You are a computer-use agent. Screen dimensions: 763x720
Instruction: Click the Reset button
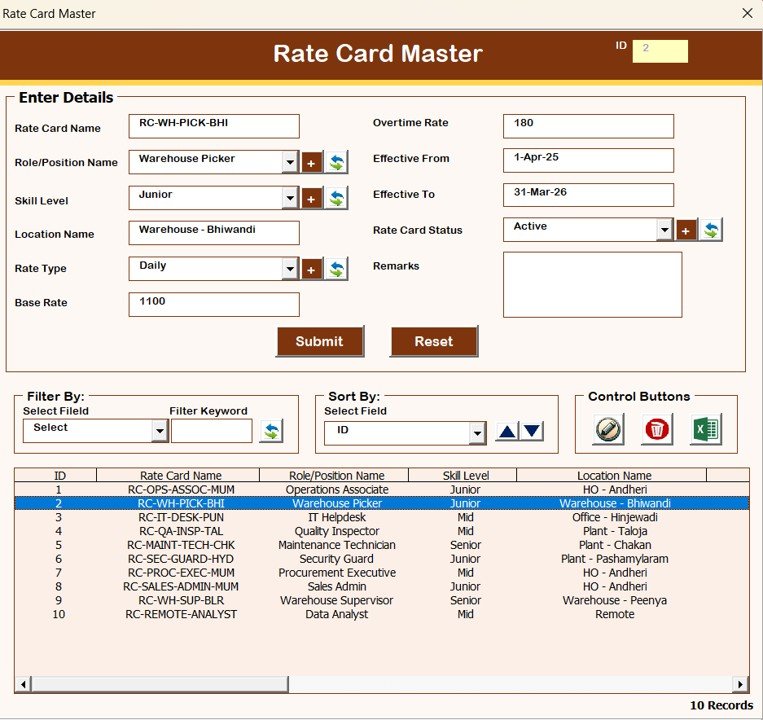(x=433, y=341)
